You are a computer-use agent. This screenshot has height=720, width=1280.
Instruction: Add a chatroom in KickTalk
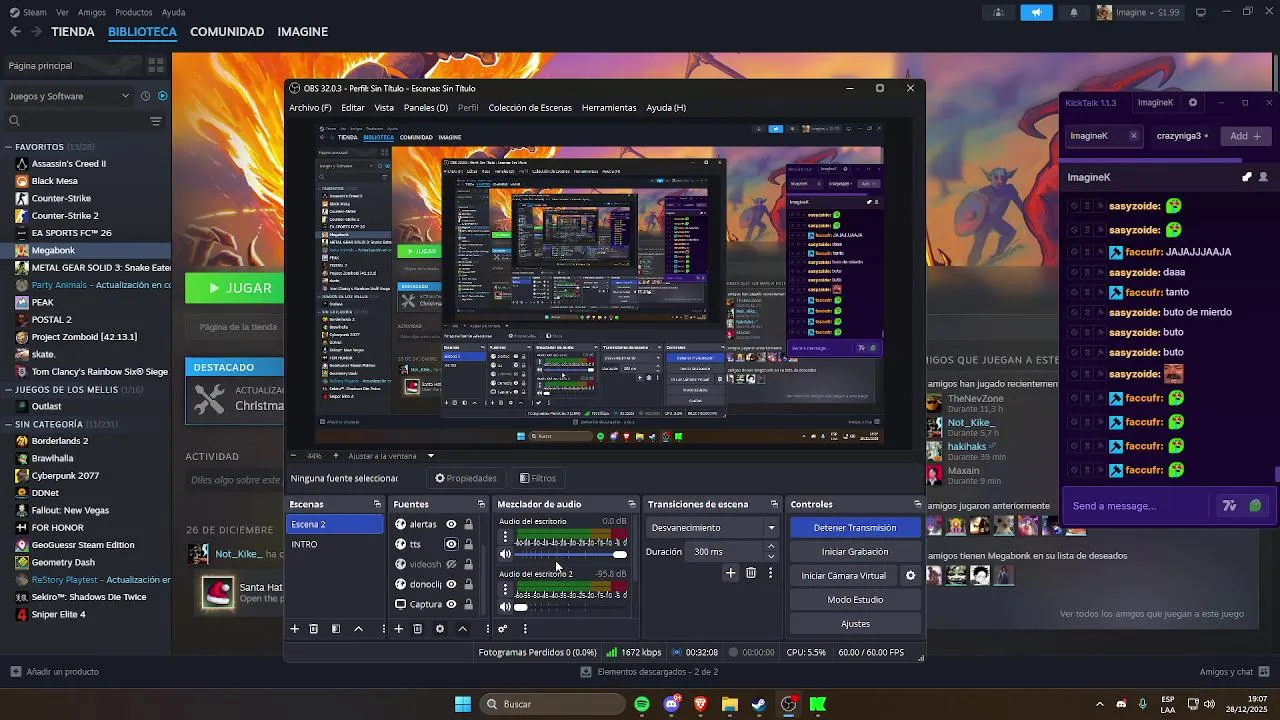click(1246, 136)
